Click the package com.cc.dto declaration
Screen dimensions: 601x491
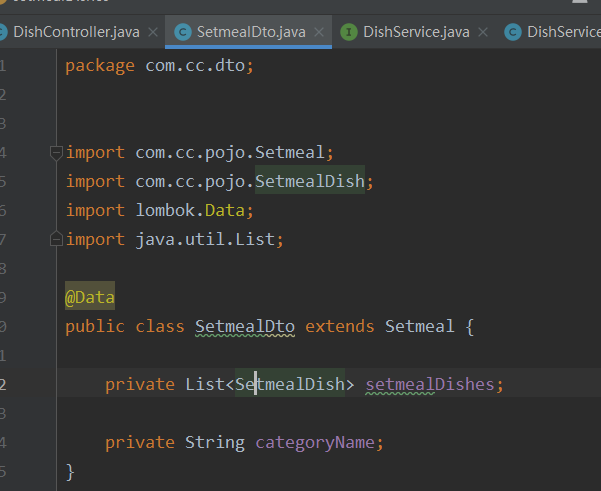159,66
